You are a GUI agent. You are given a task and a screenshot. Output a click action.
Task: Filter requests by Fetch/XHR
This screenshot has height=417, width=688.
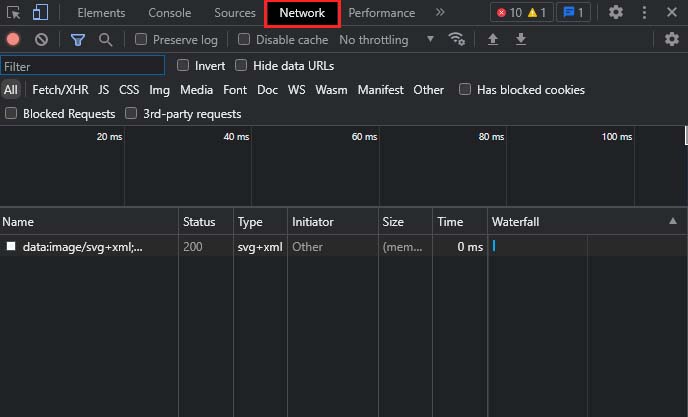pyautogui.click(x=60, y=90)
